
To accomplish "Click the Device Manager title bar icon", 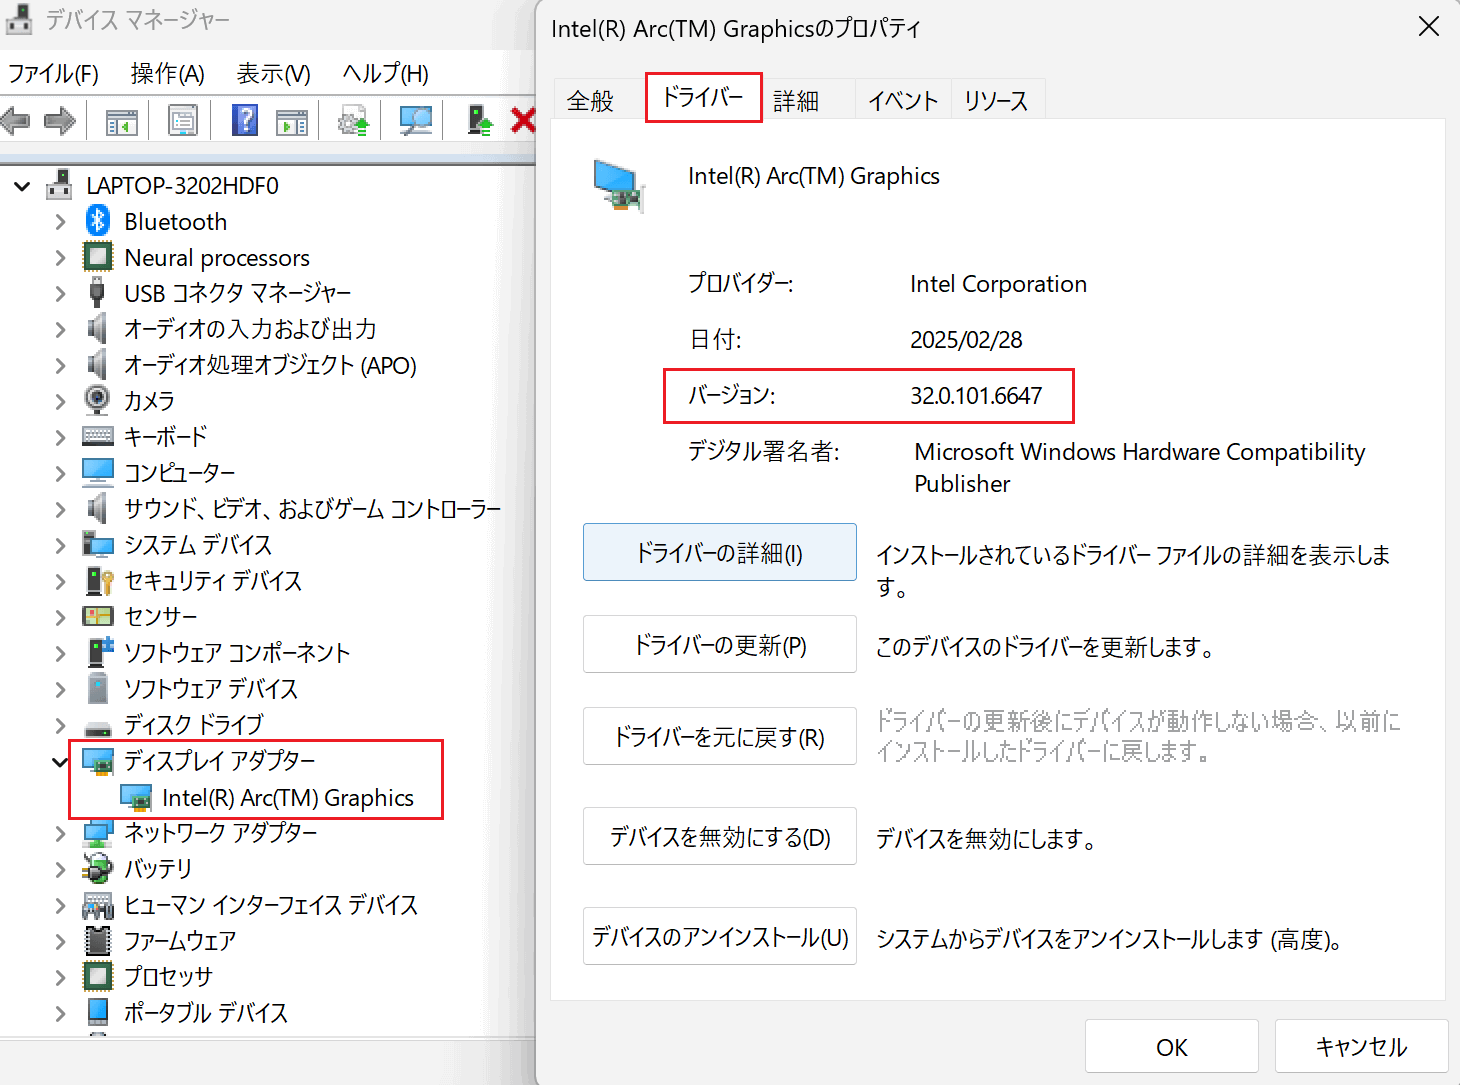I will coord(19,19).
